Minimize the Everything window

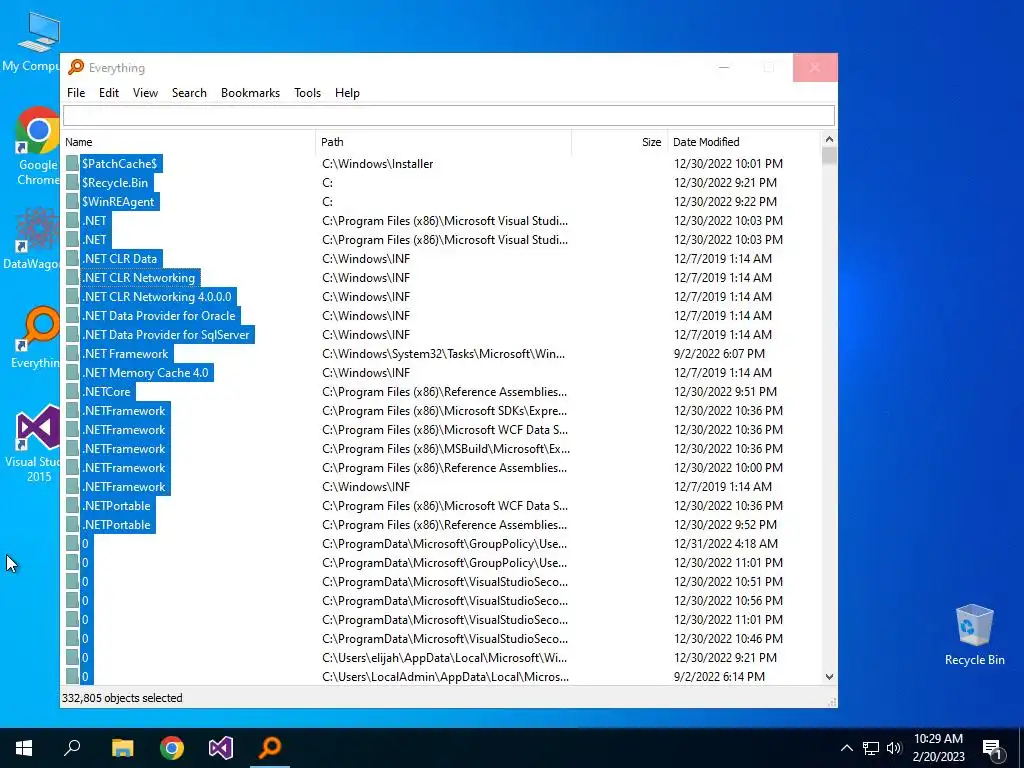[x=724, y=67]
